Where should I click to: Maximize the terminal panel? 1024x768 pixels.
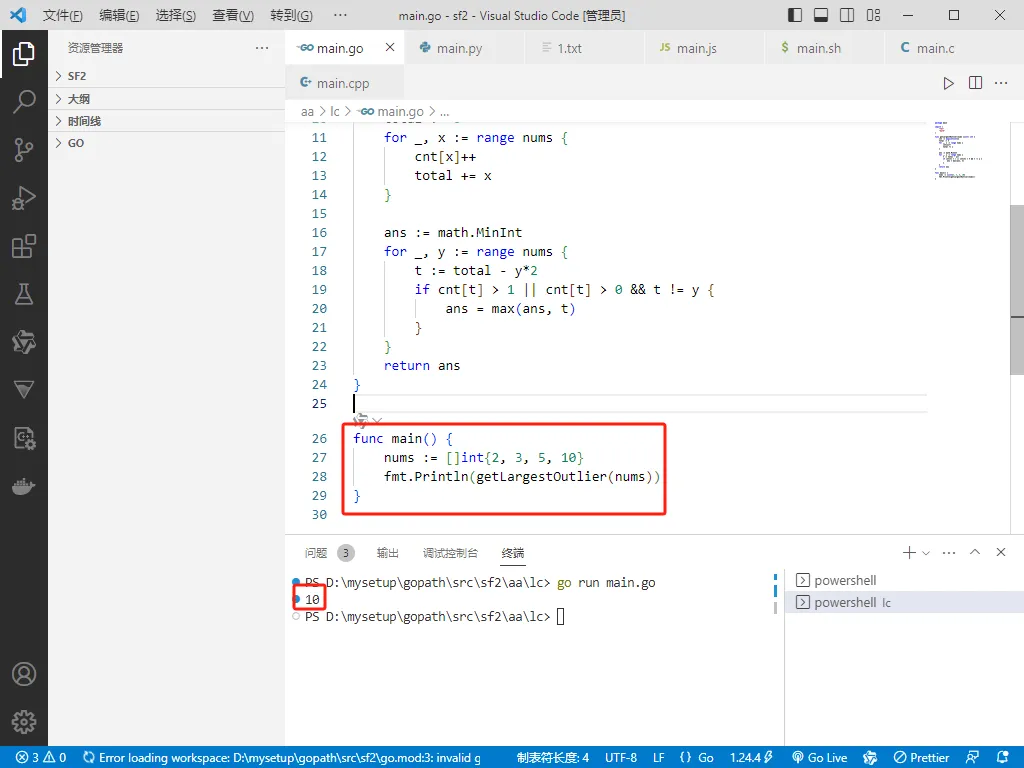975,552
